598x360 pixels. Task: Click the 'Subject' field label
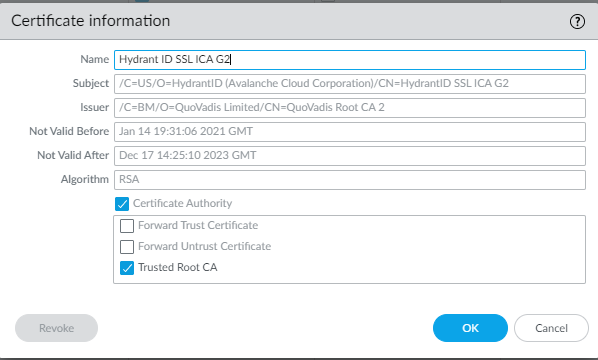point(91,84)
